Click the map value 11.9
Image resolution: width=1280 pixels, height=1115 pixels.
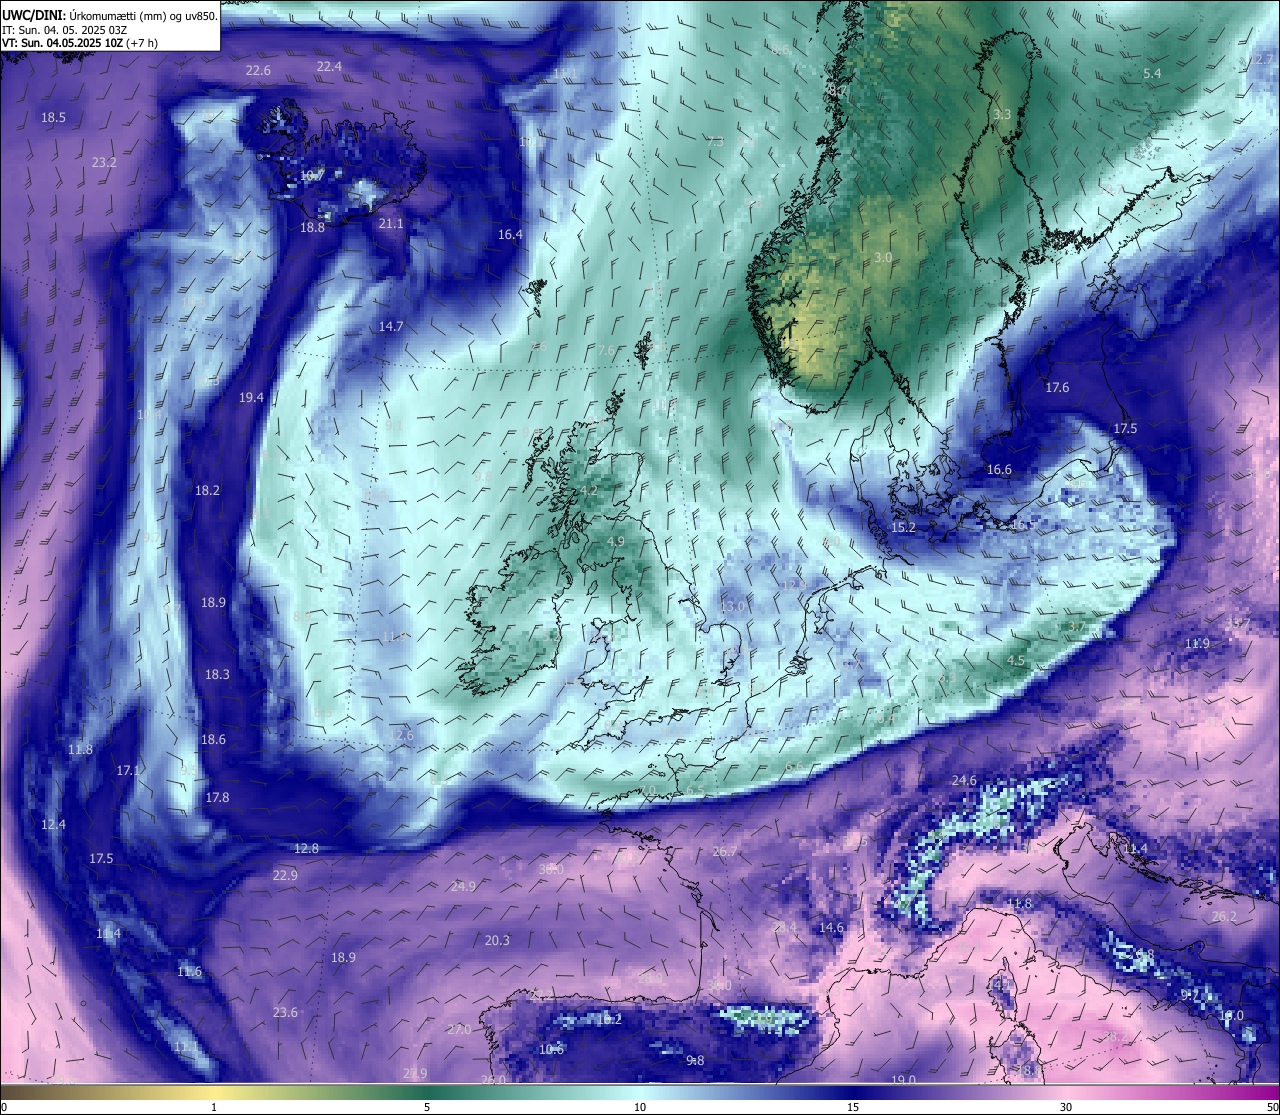(1197, 643)
